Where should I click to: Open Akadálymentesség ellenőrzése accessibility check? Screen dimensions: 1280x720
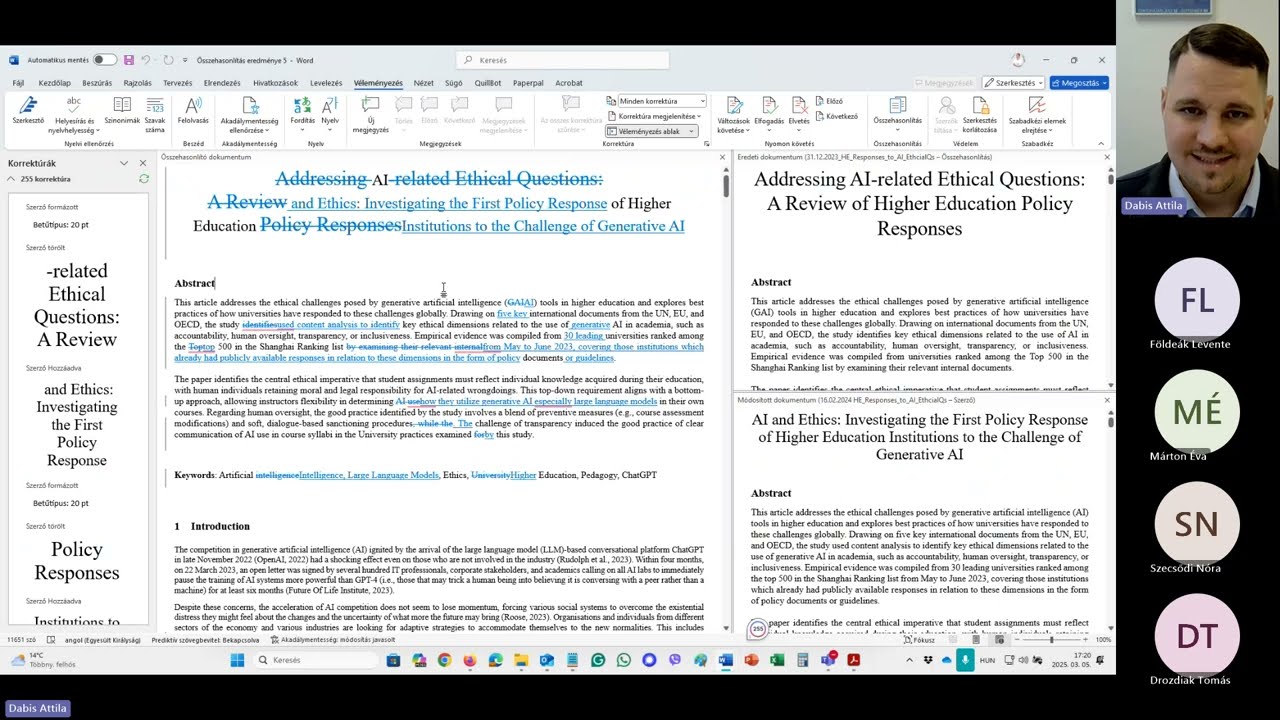tap(249, 115)
